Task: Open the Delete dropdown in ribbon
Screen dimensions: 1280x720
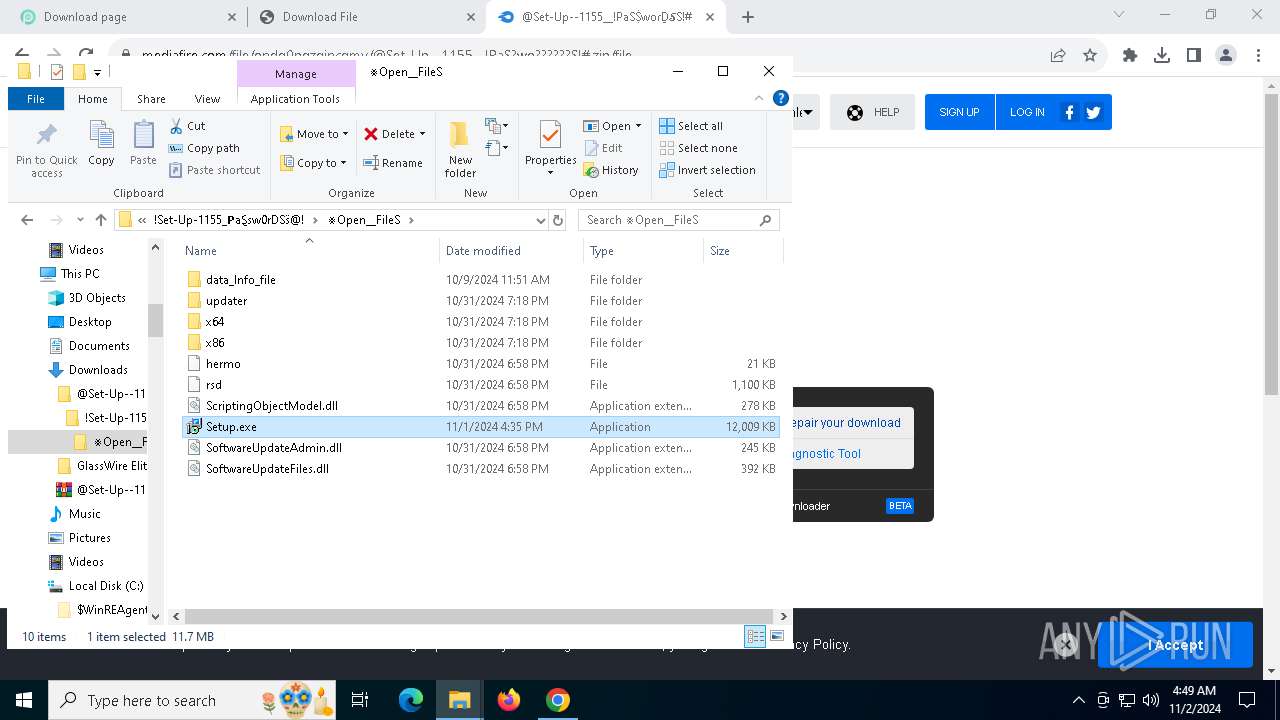Action: (394, 134)
